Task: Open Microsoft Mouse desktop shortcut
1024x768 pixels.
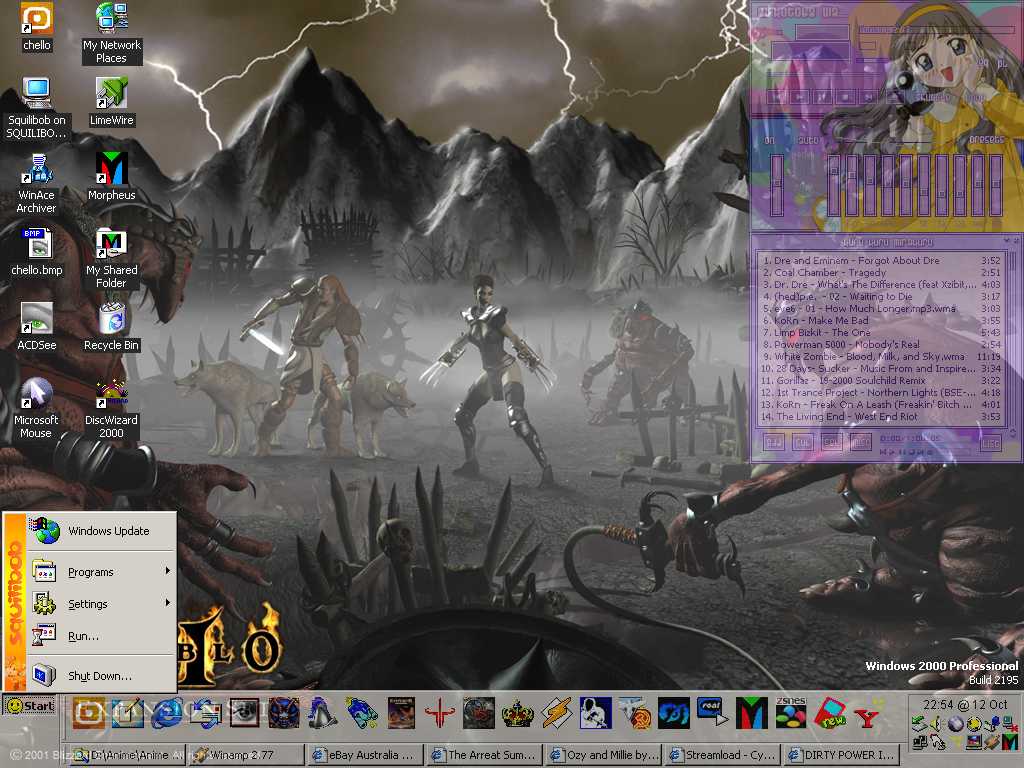Action: [37, 409]
